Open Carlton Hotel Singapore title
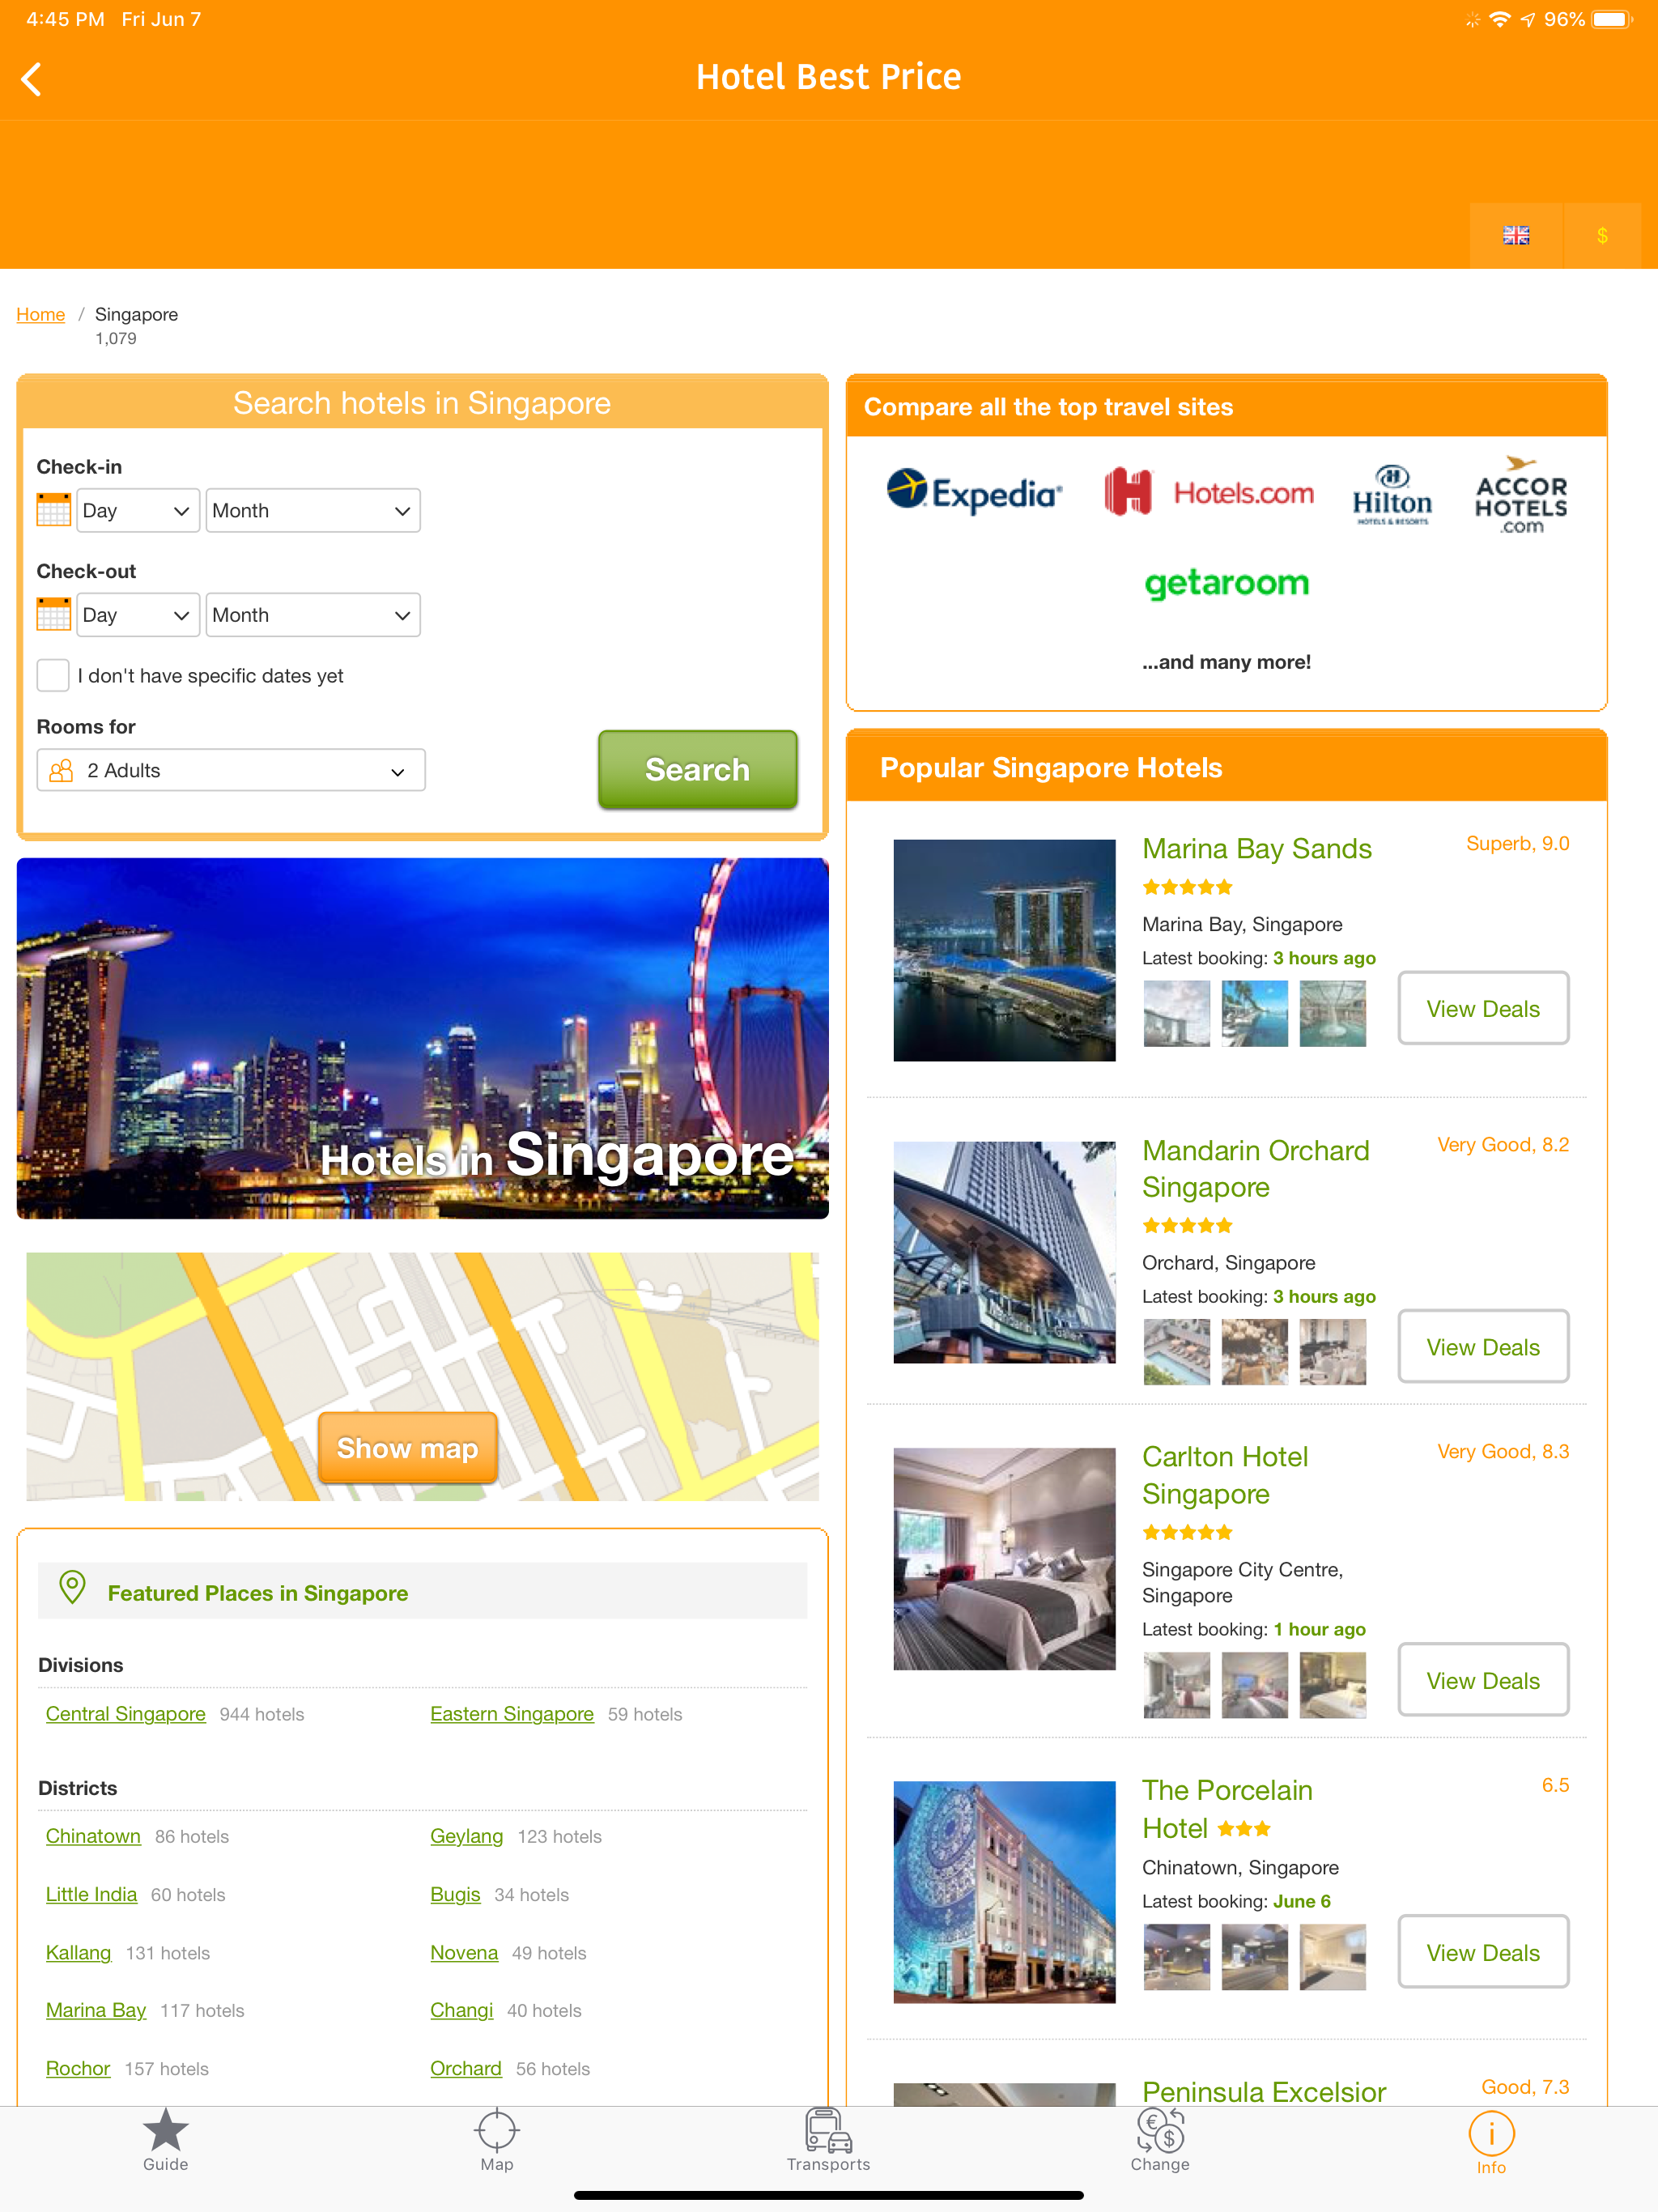The height and width of the screenshot is (2212, 1658). point(1225,1475)
